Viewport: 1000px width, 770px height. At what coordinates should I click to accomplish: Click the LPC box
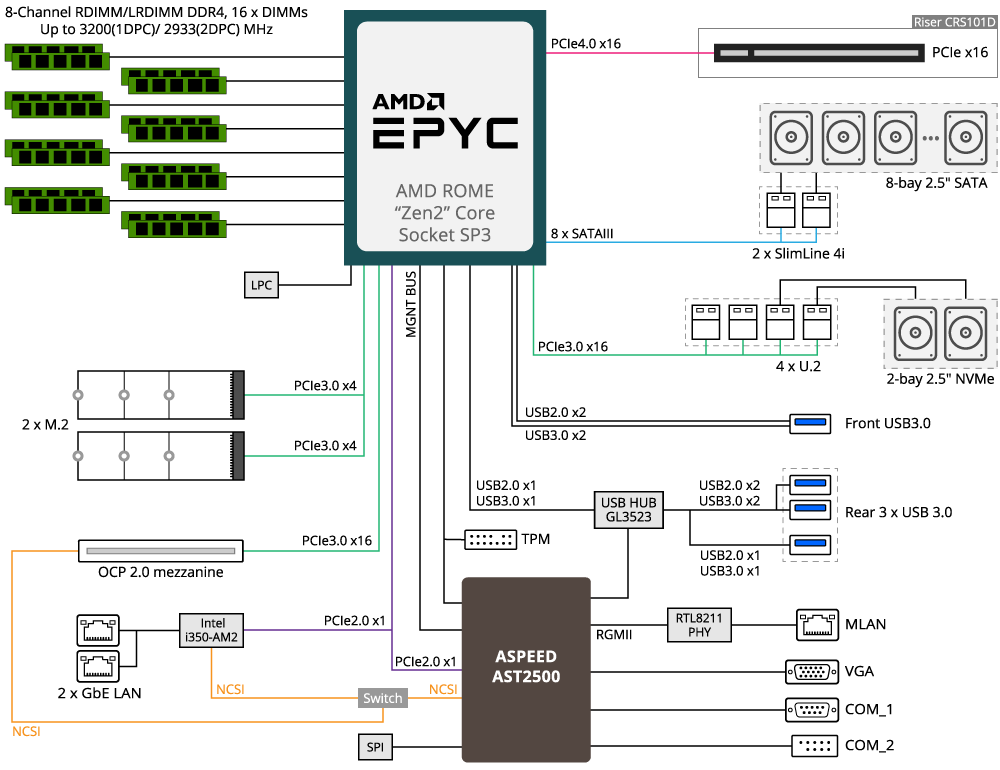[261, 285]
